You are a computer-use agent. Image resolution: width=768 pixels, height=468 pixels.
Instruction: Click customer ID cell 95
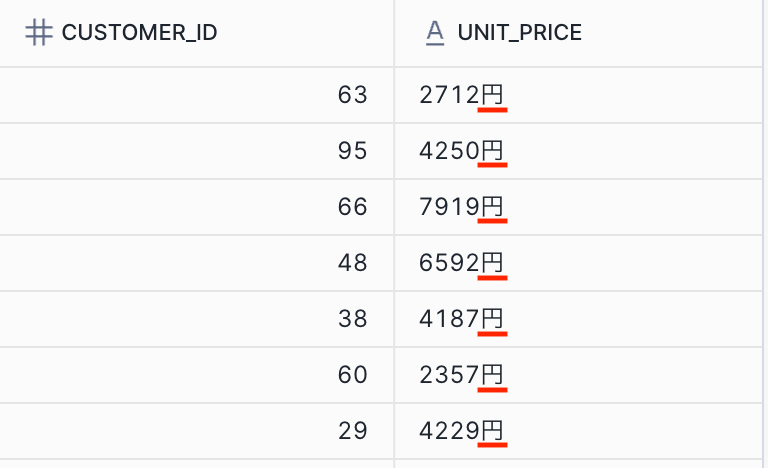[352, 151]
